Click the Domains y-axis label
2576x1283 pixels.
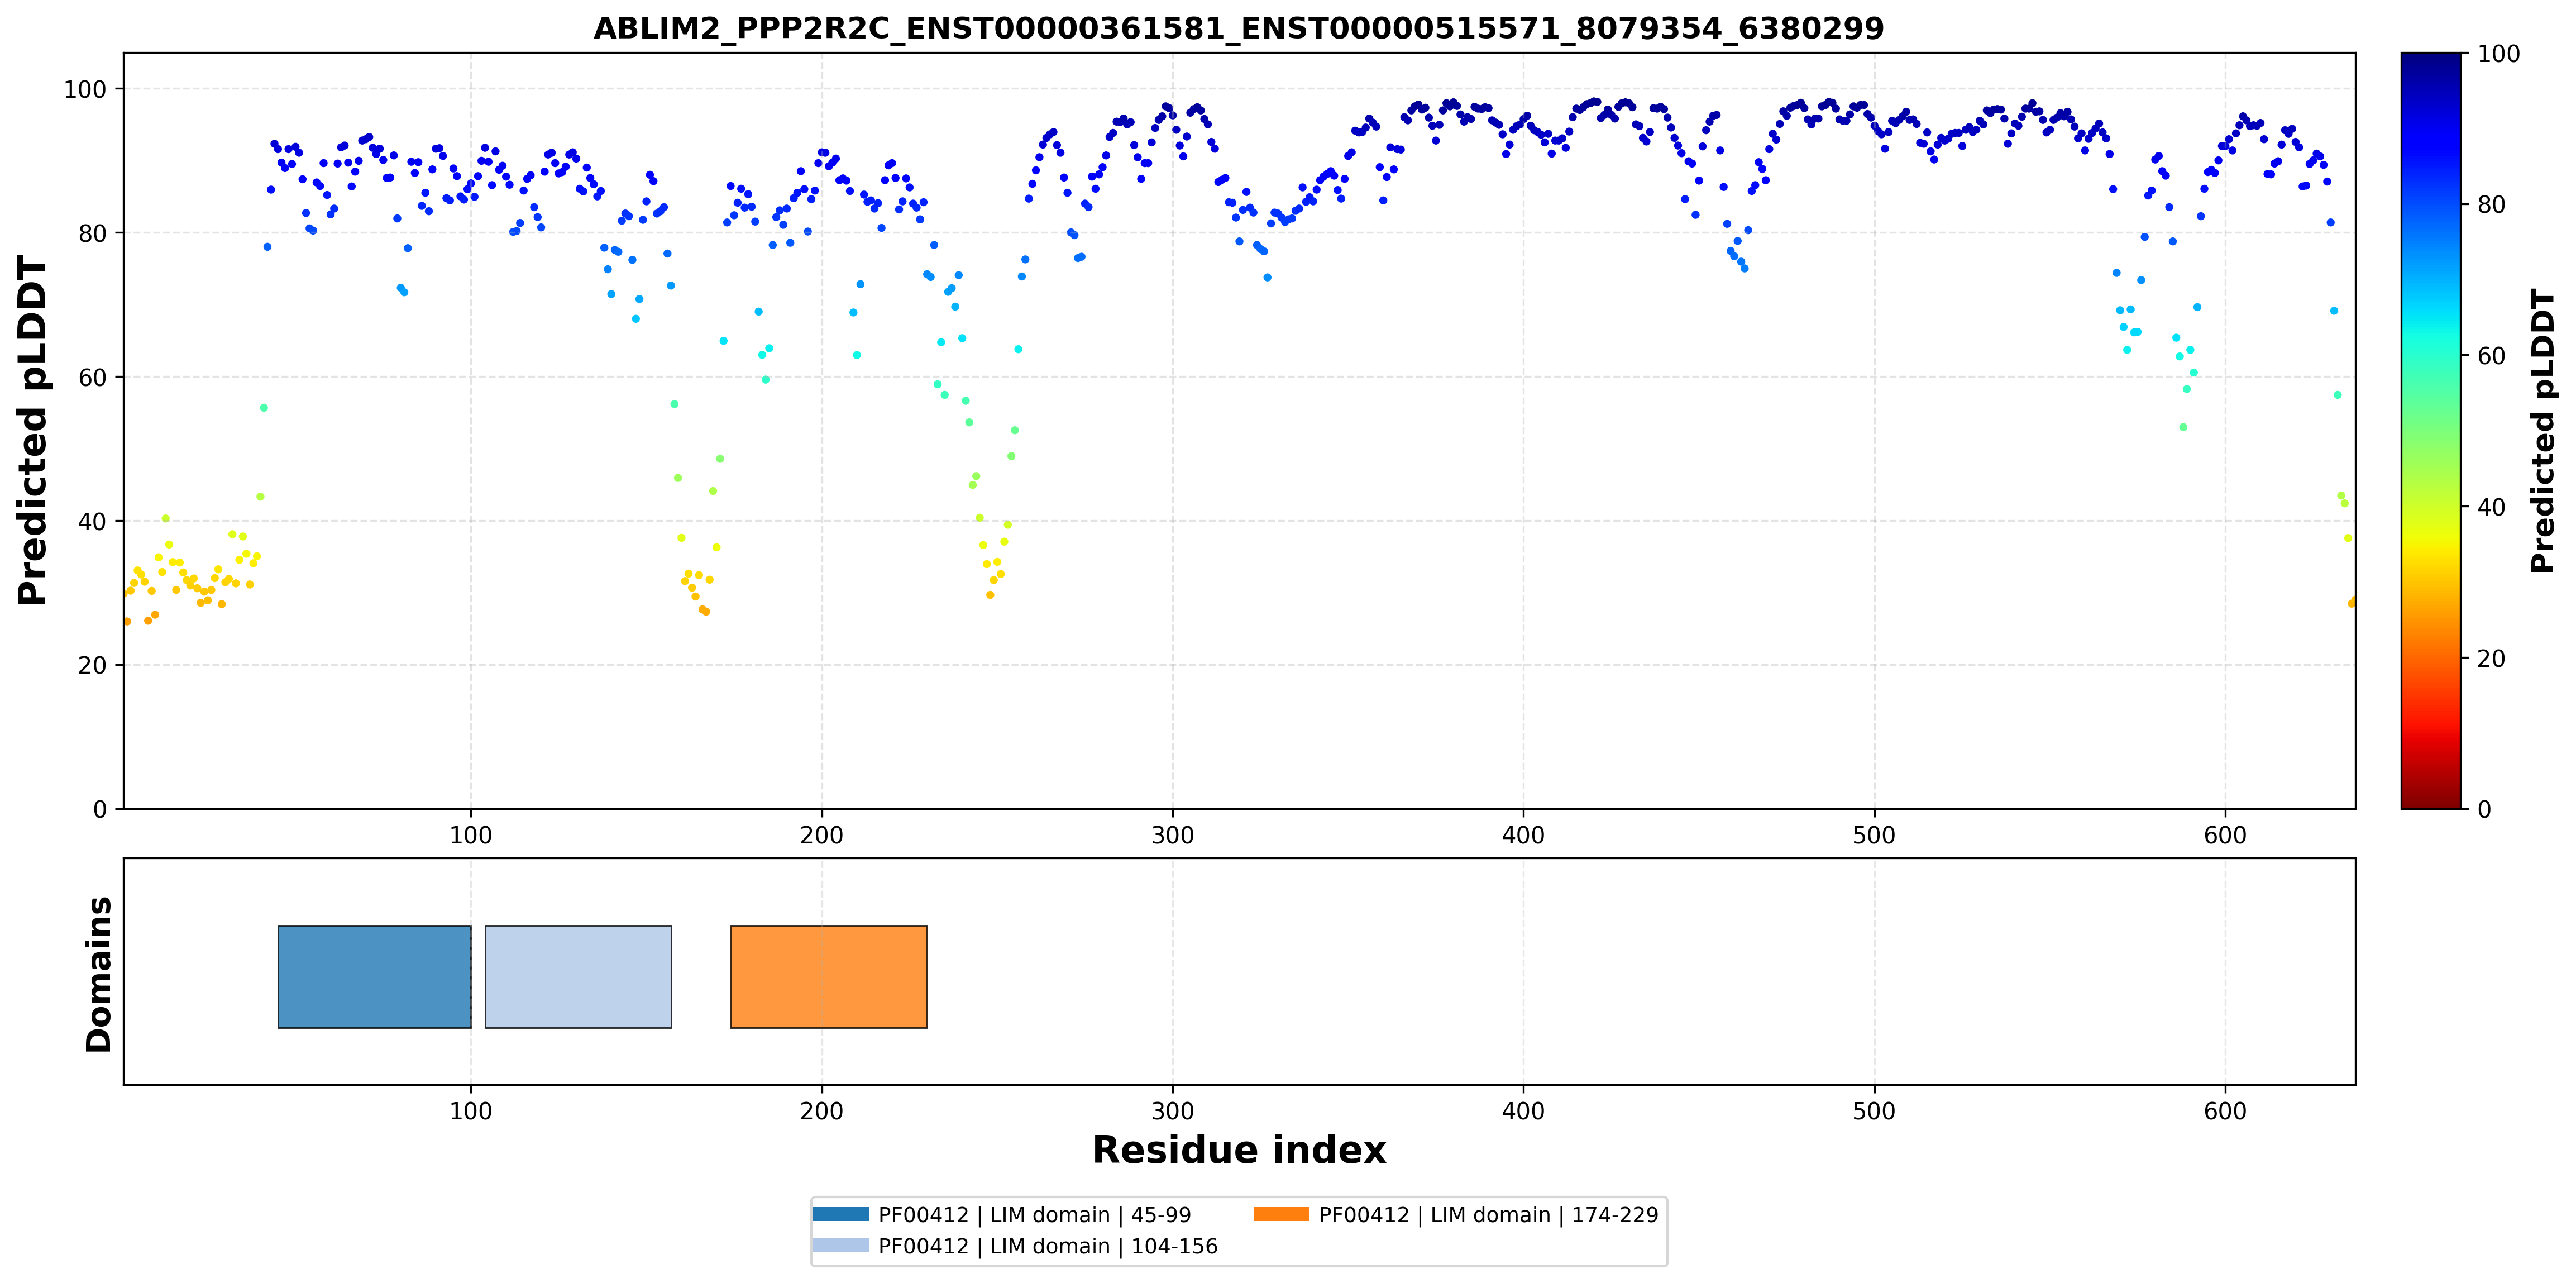click(x=98, y=974)
